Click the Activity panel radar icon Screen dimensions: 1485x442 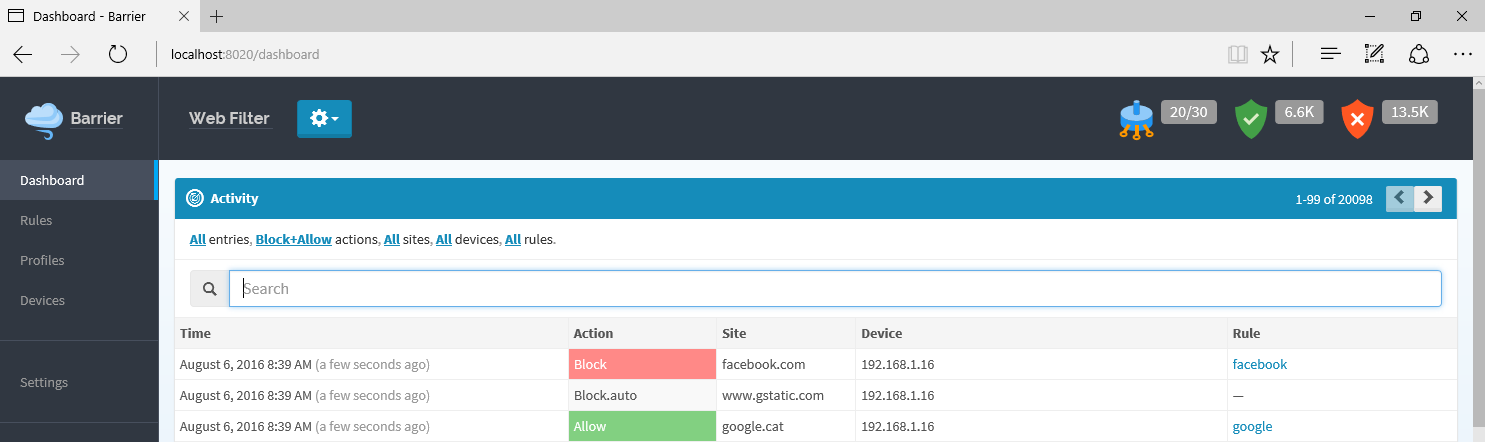pos(195,199)
